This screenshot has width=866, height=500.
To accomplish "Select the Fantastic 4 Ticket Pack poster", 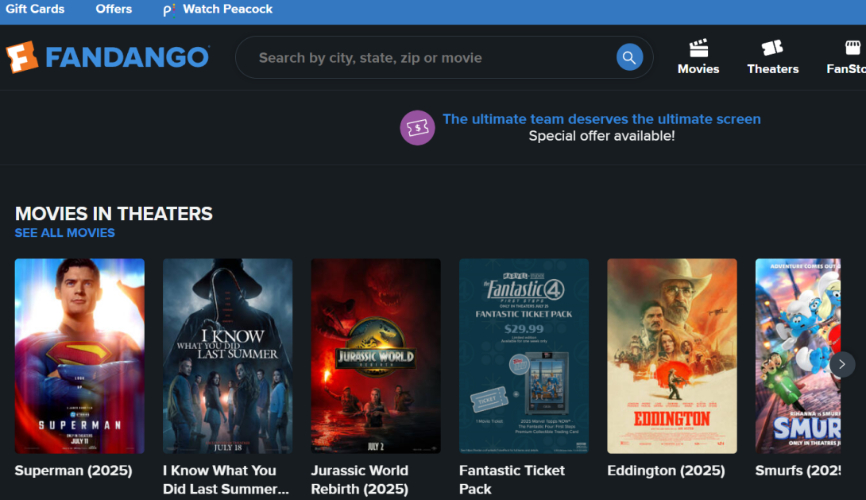I will point(524,356).
